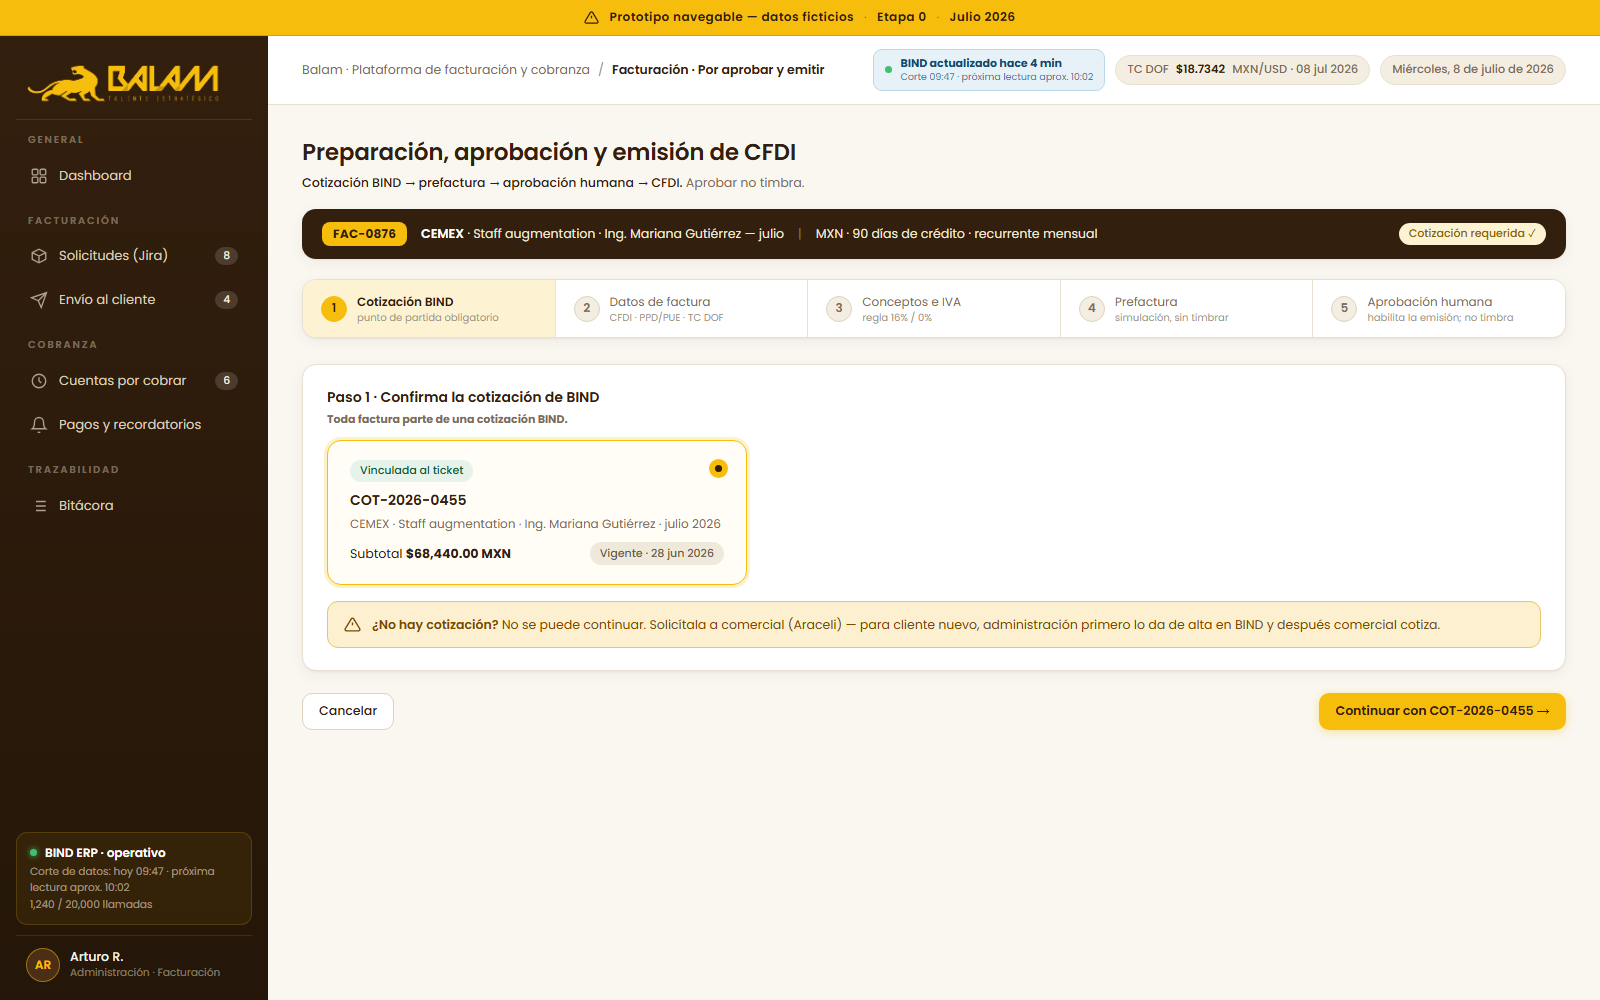Click the Balam platform breadcrumb link
This screenshot has height=1000, width=1600.
coord(446,70)
